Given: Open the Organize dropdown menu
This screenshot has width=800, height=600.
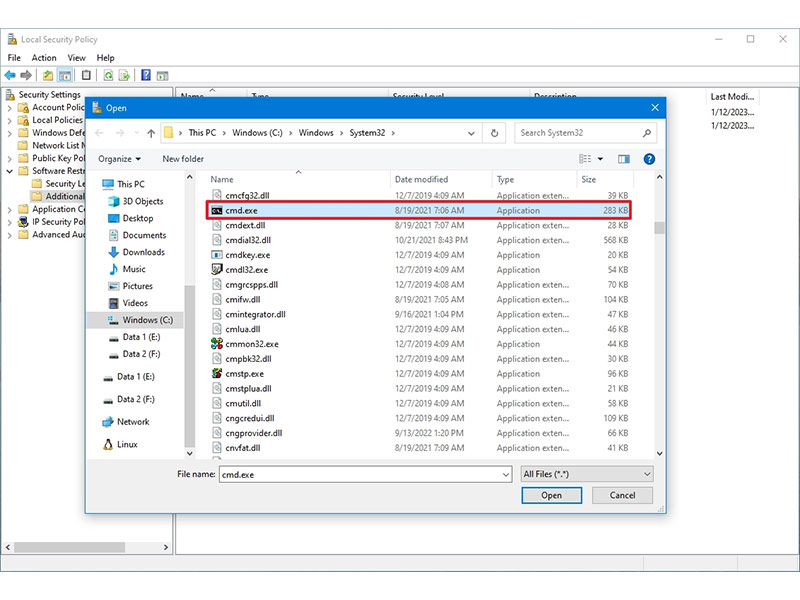Looking at the screenshot, I should pyautogui.click(x=119, y=159).
